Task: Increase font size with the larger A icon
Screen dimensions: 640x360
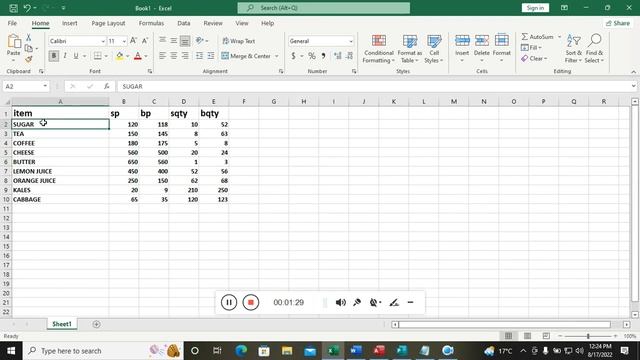Action: (x=133, y=41)
